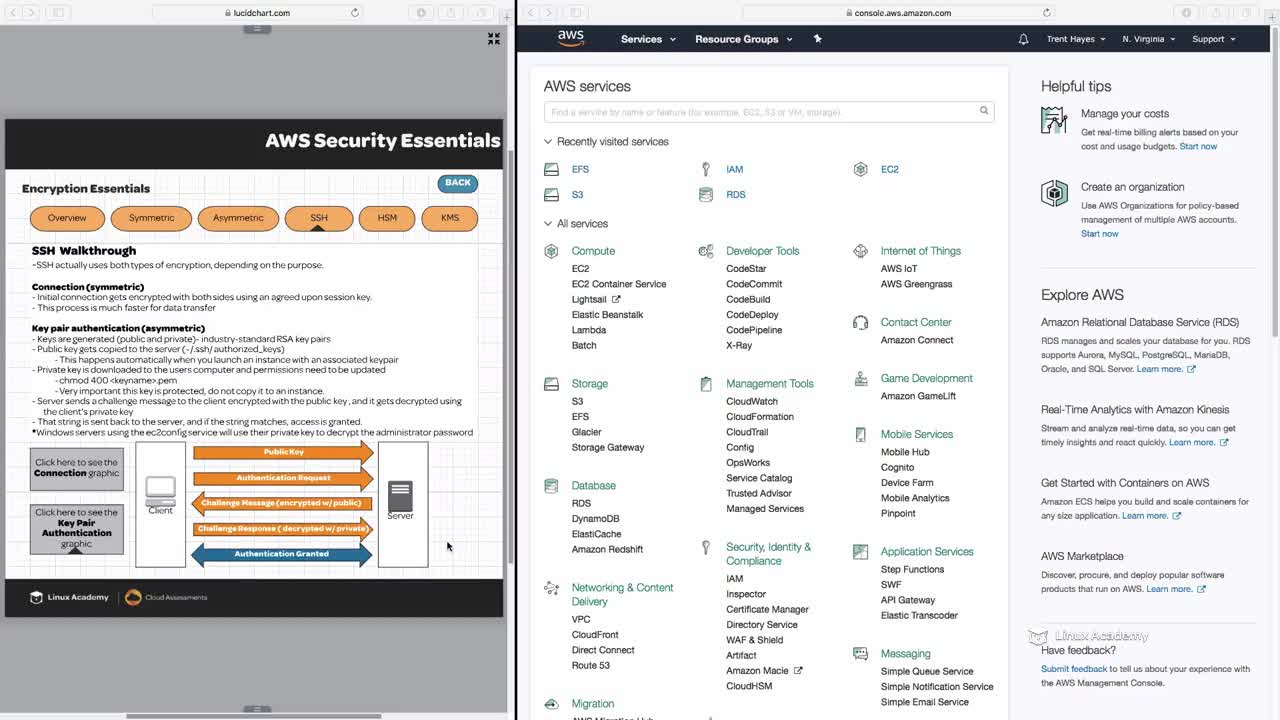1280x720 pixels.
Task: Click the EC2 icon under Recently visited services
Action: click(x=860, y=169)
